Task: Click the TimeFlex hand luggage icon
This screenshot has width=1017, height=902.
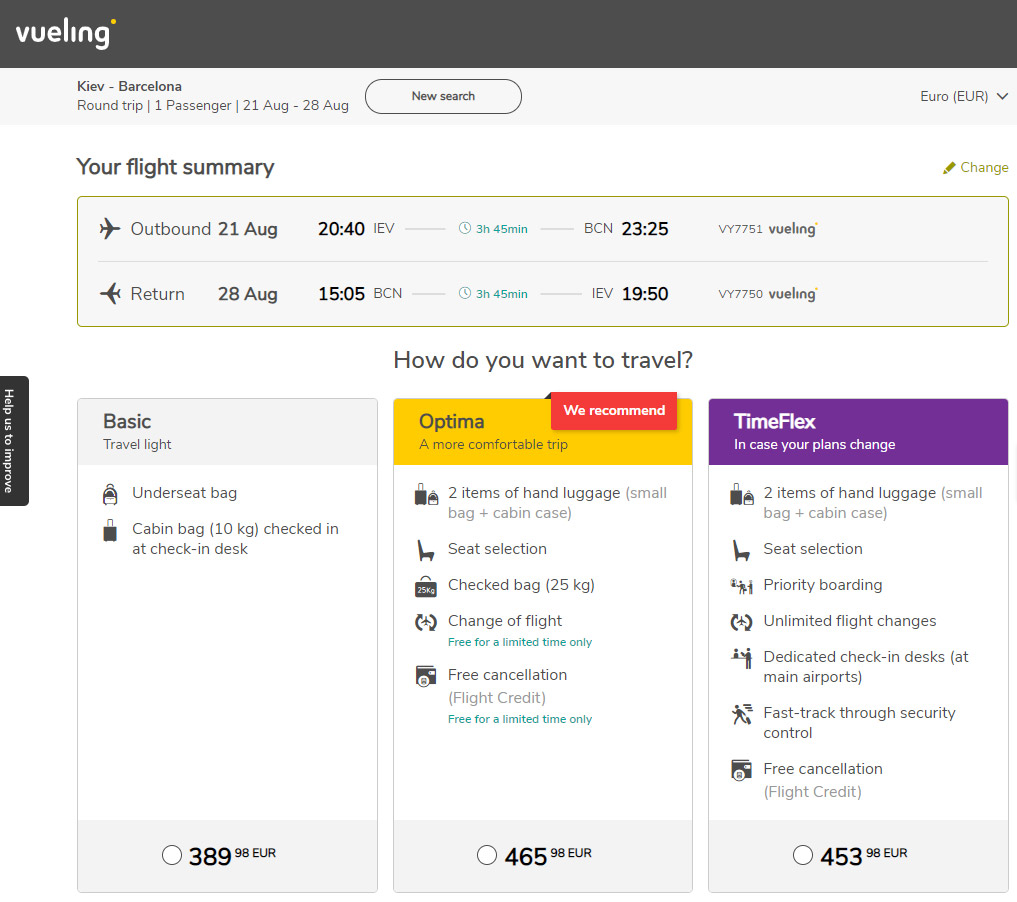Action: coord(742,494)
